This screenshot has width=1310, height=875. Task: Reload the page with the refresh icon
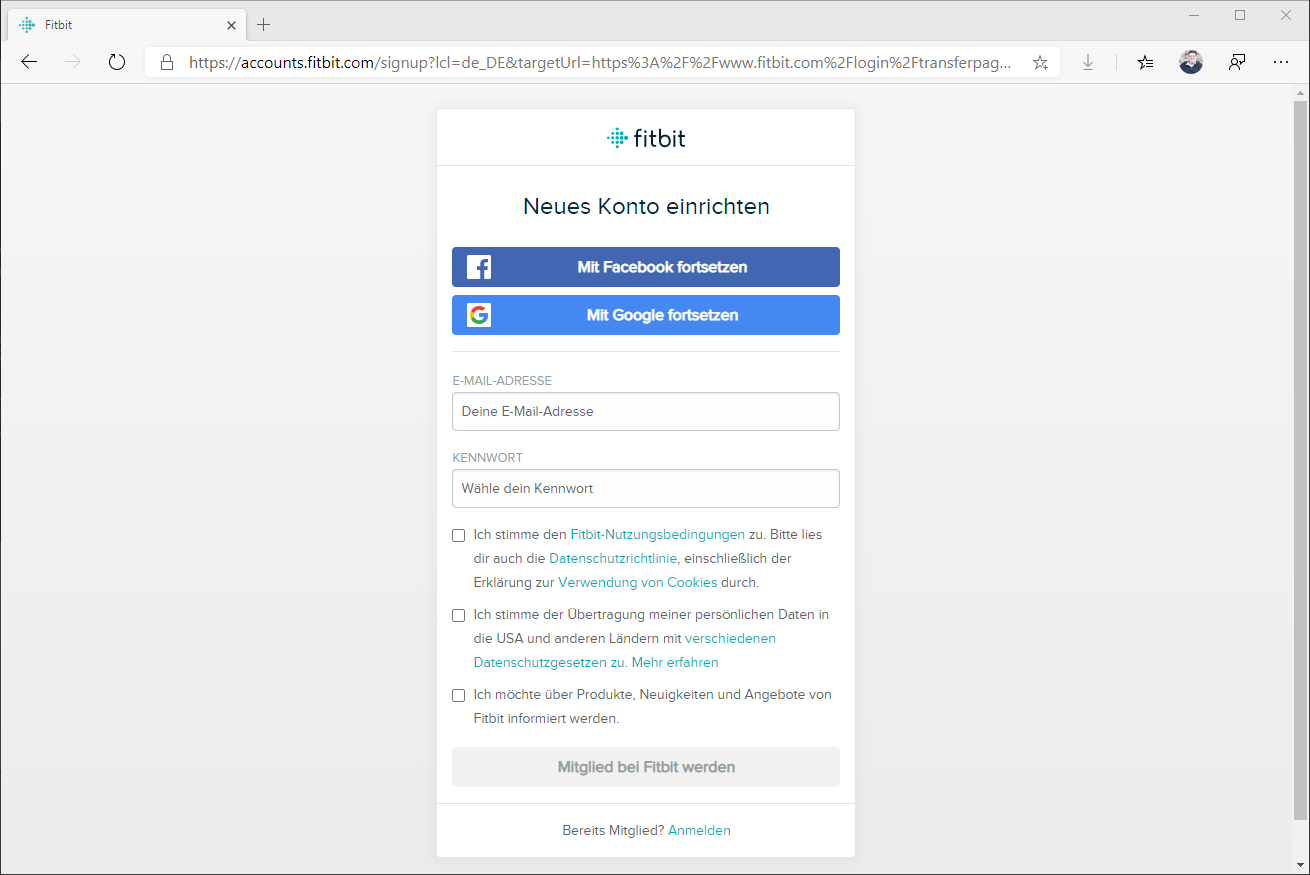117,62
